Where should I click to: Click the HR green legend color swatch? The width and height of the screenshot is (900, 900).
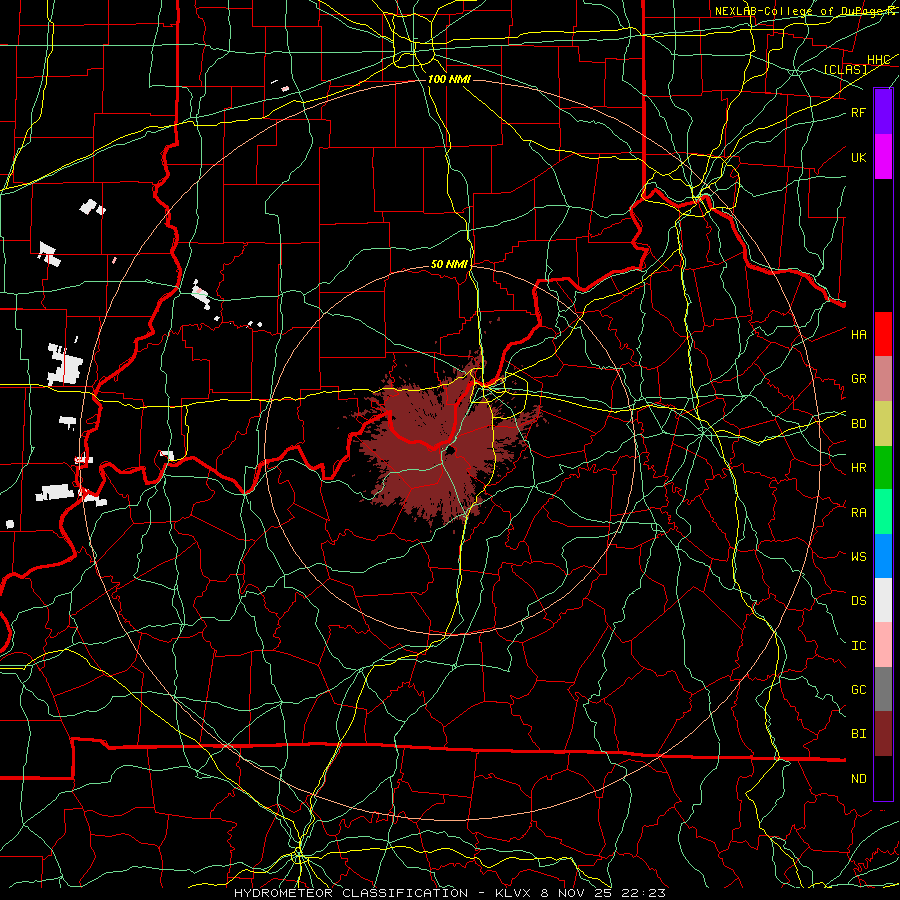[x=883, y=467]
